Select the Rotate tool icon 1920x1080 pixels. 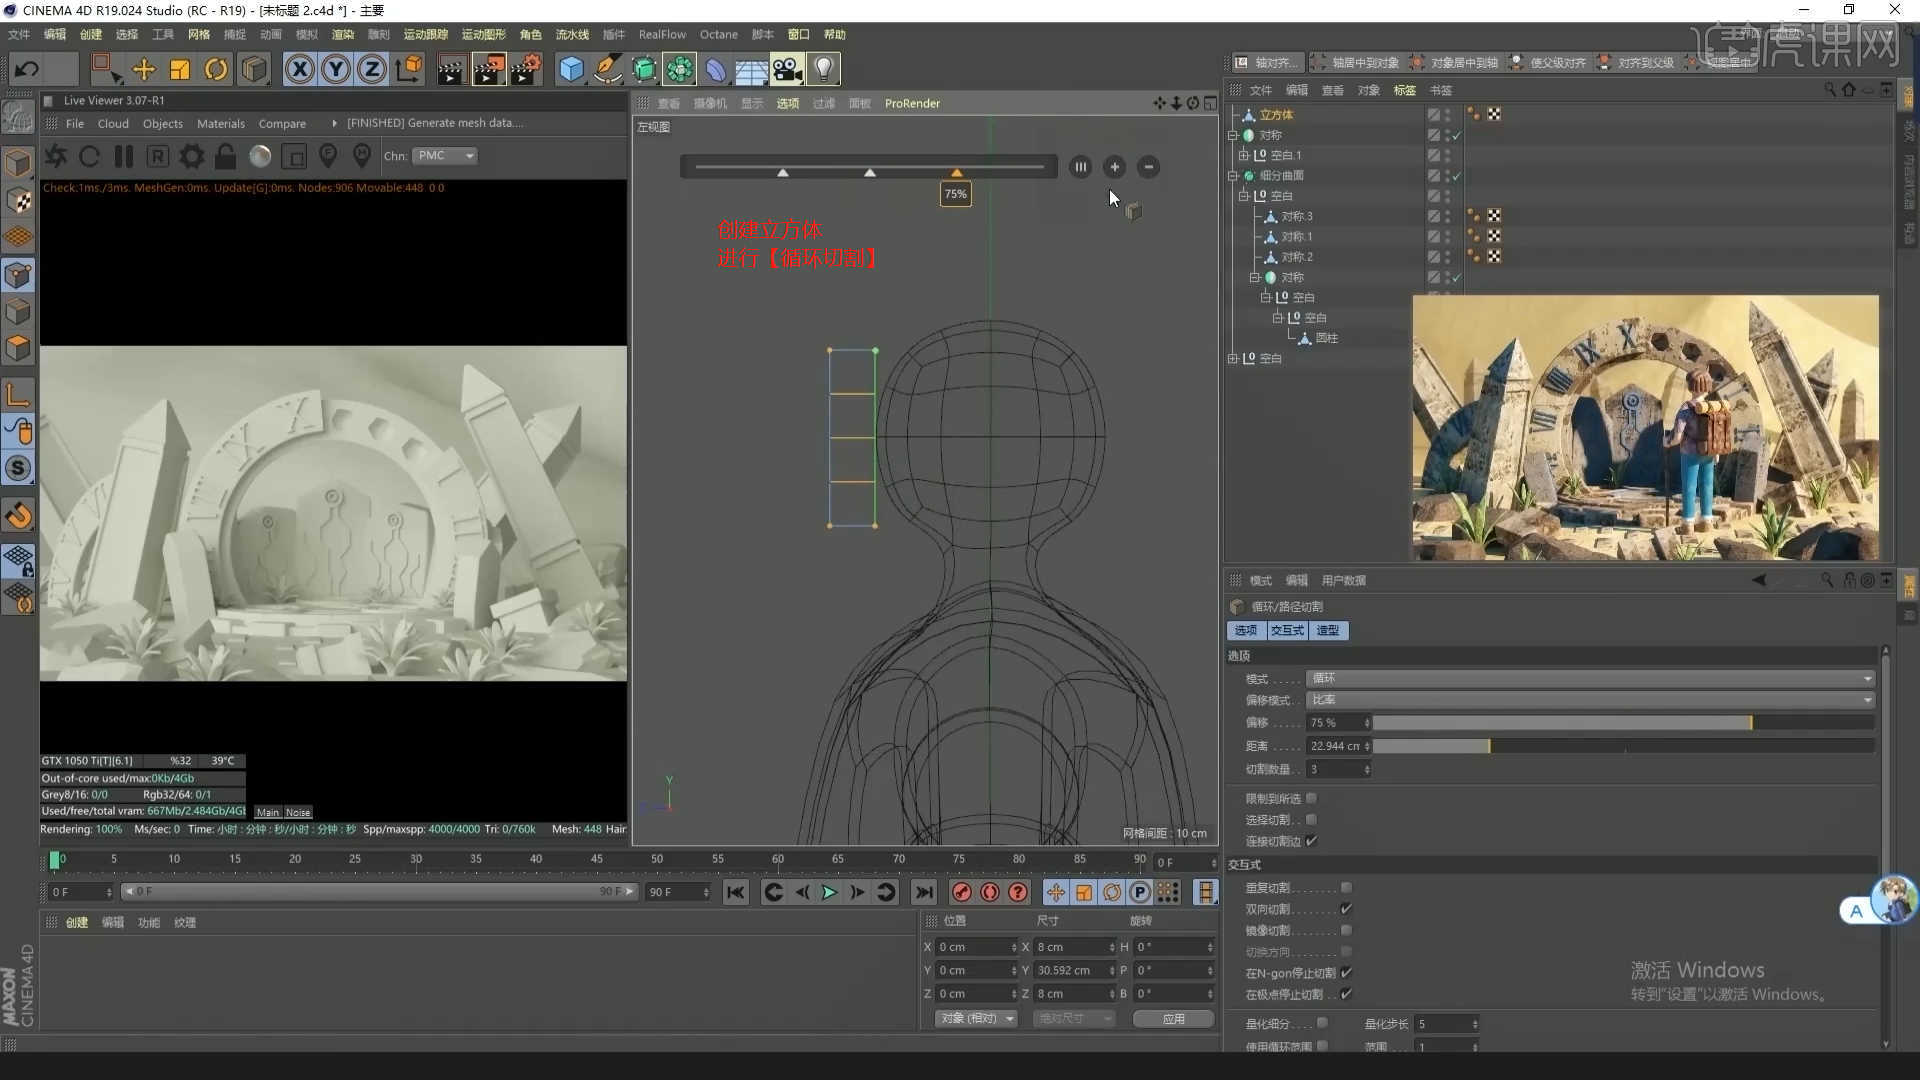(216, 69)
